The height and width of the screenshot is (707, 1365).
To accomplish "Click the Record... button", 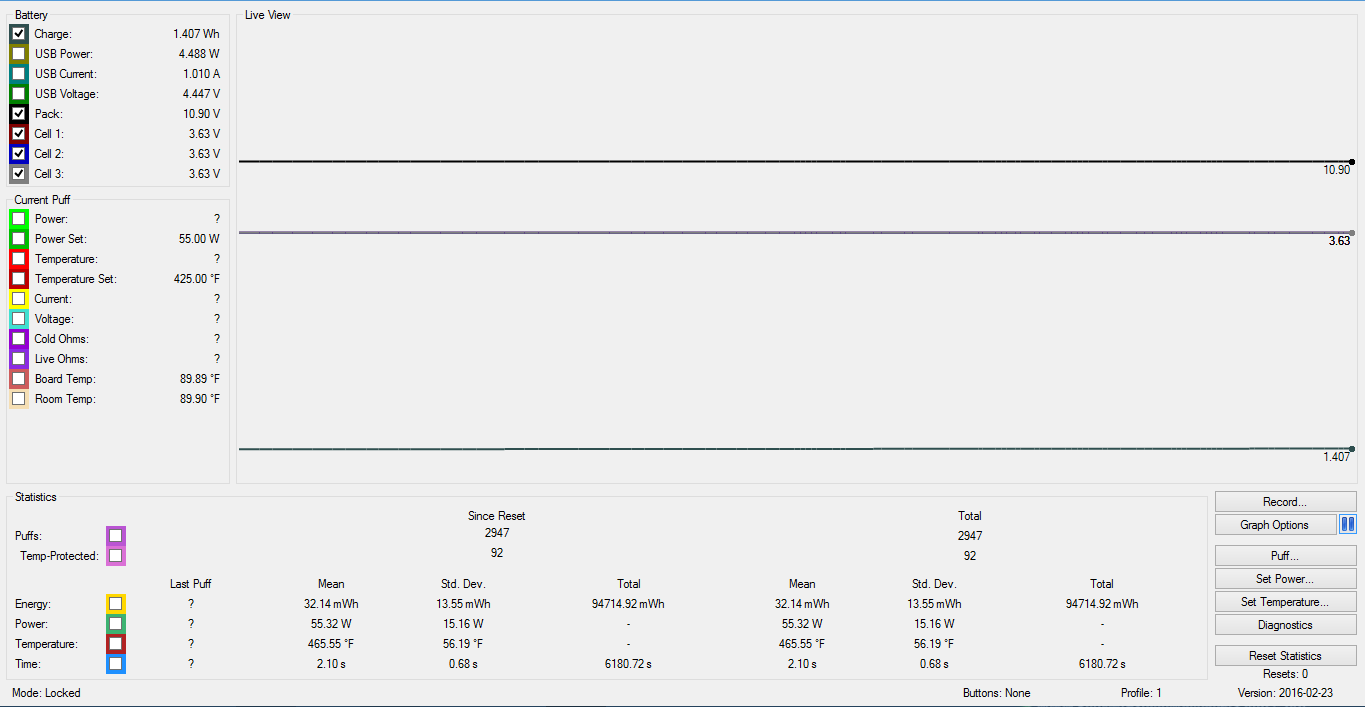I will click(x=1285, y=502).
